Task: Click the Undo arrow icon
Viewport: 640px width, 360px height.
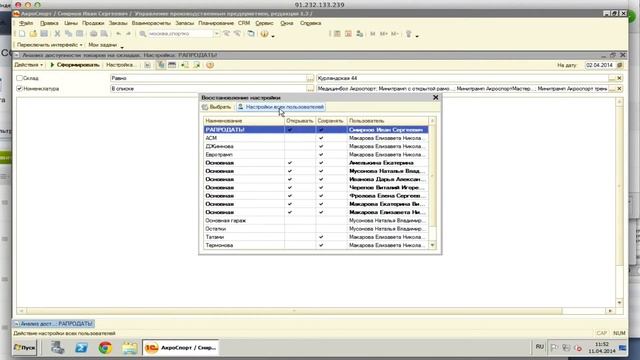Action: tap(118, 34)
